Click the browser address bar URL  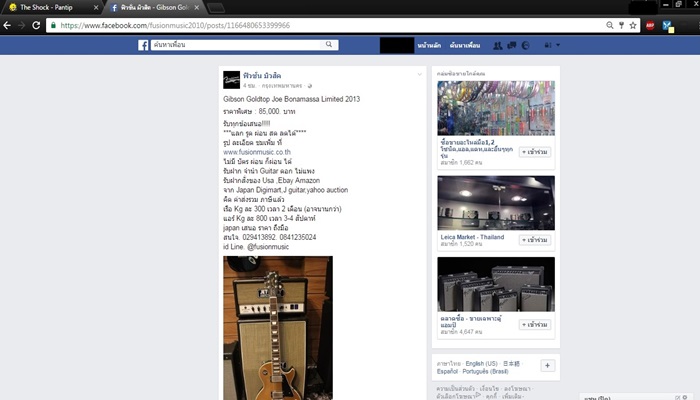[x=175, y=25]
